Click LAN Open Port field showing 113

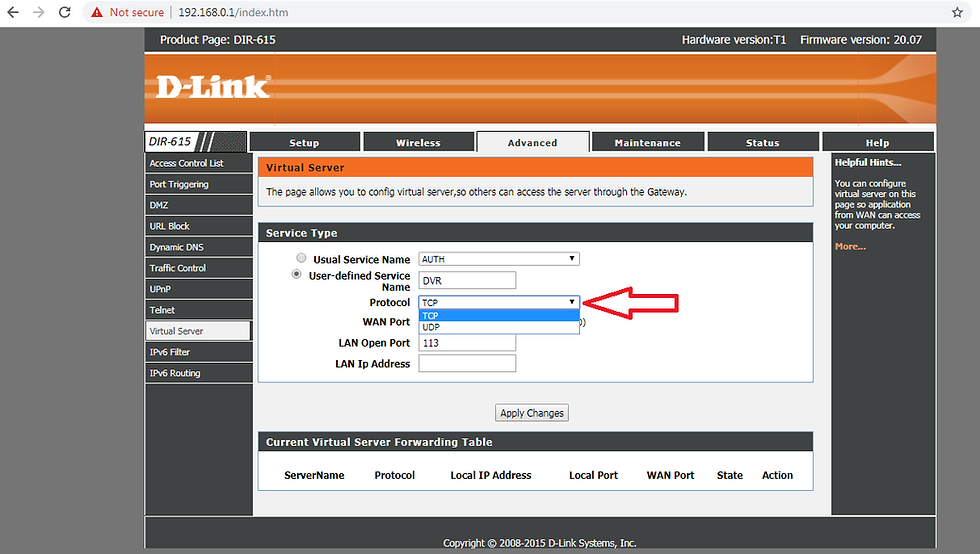tap(467, 343)
